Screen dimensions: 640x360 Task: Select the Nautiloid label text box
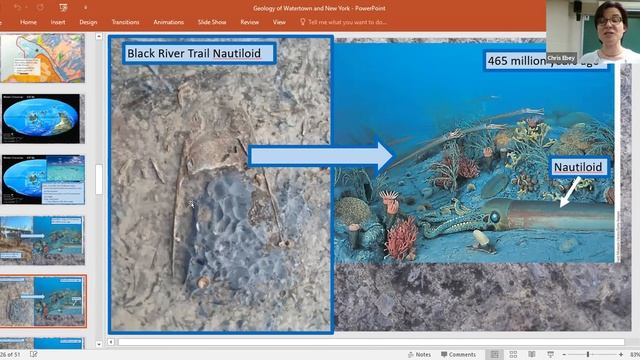pos(579,167)
